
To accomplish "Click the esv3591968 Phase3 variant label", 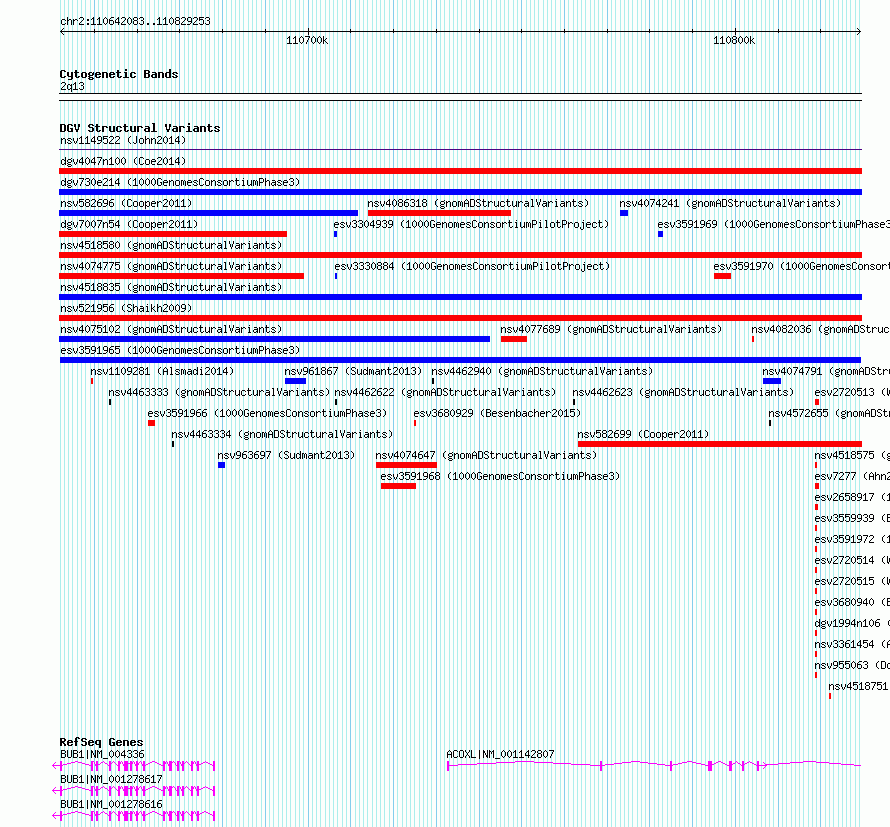I will pos(500,476).
